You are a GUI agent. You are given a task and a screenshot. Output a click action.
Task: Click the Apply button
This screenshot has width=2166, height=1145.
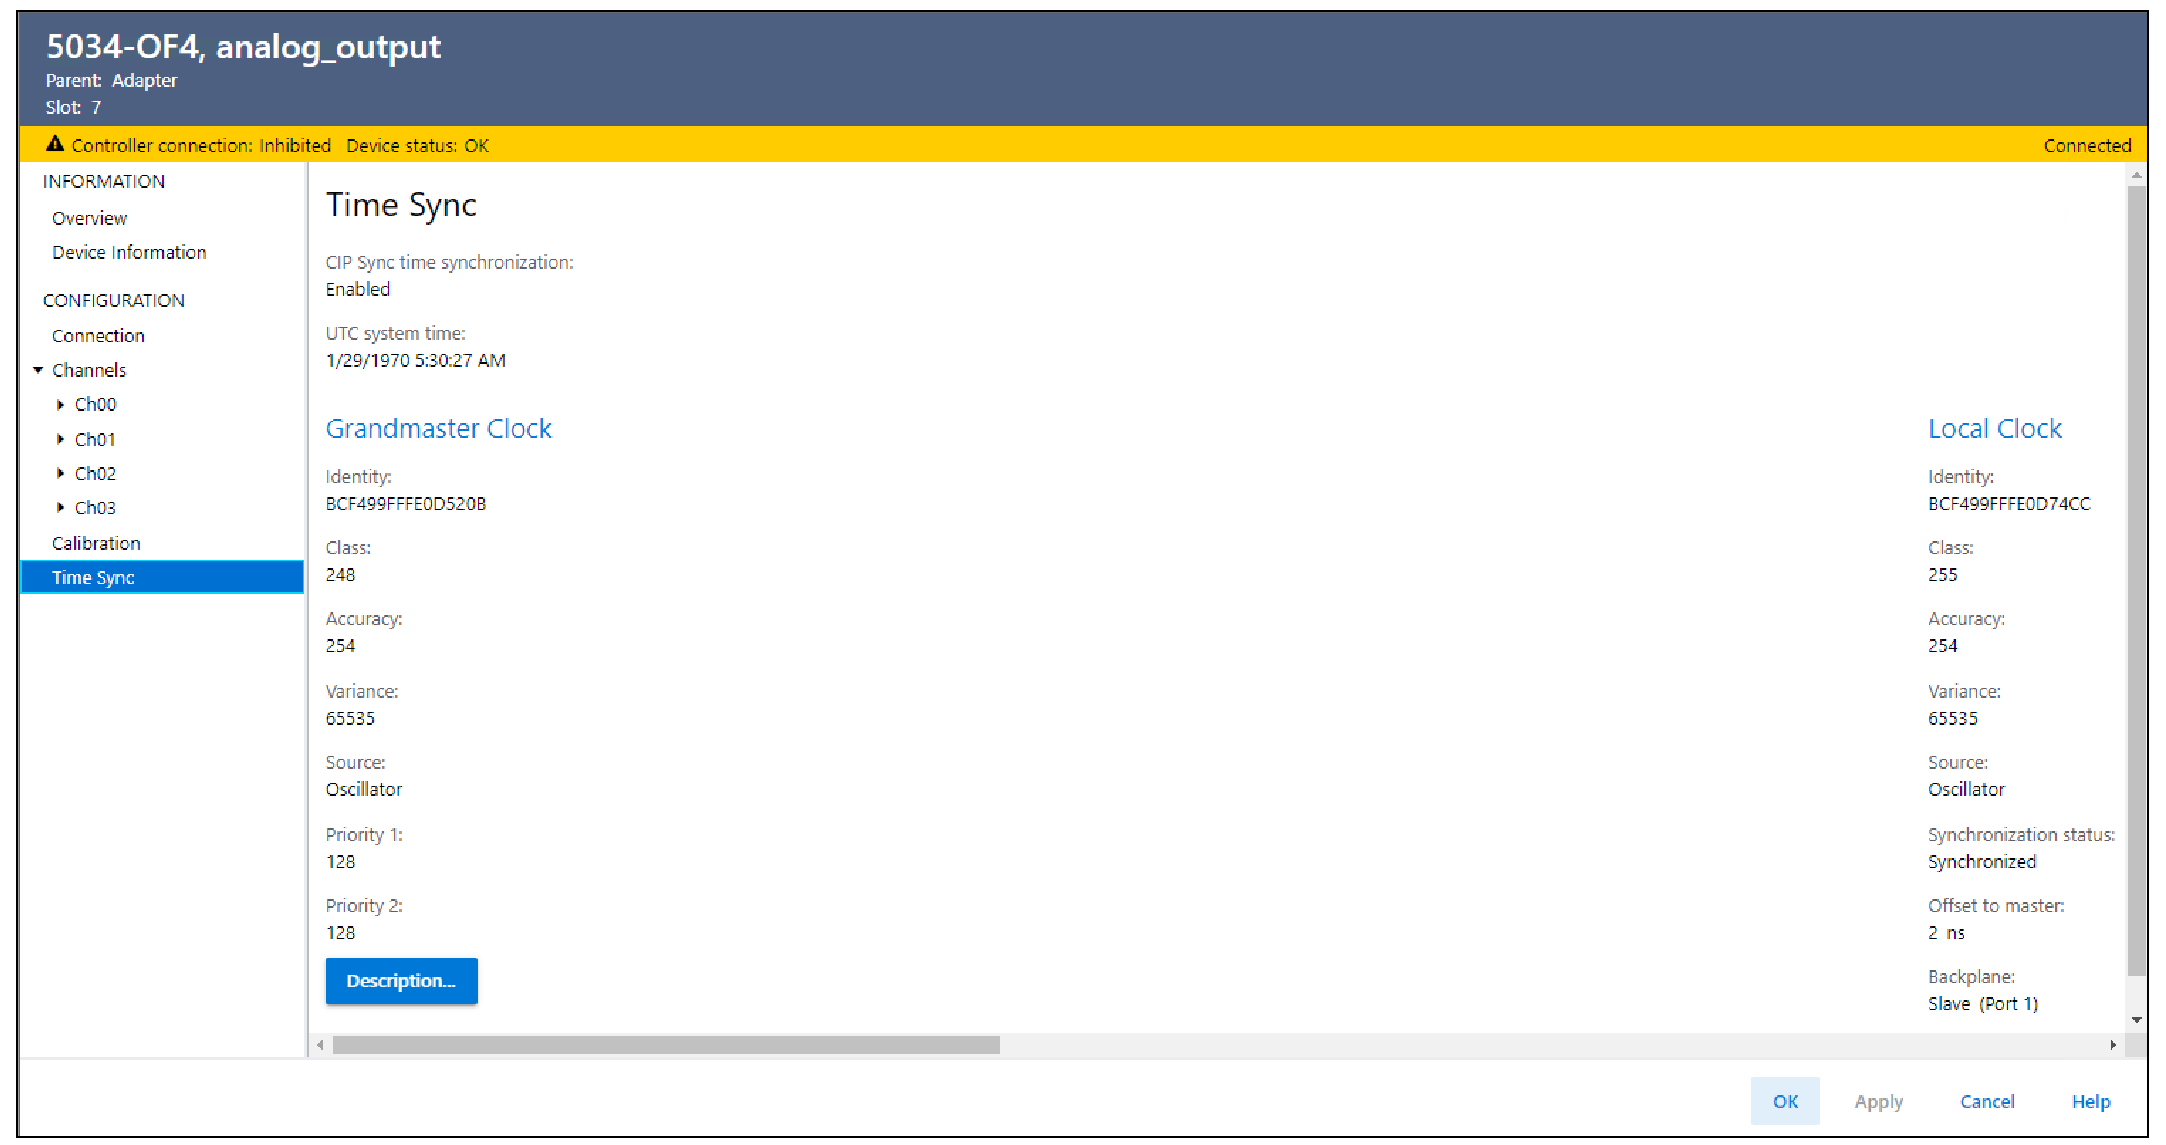point(1878,1101)
